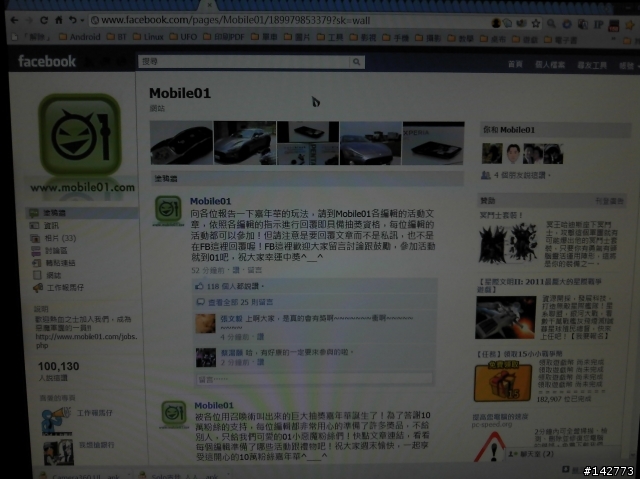Open first black car photo thumbnail
Image resolution: width=640 pixels, height=479 pixels.
pos(181,143)
